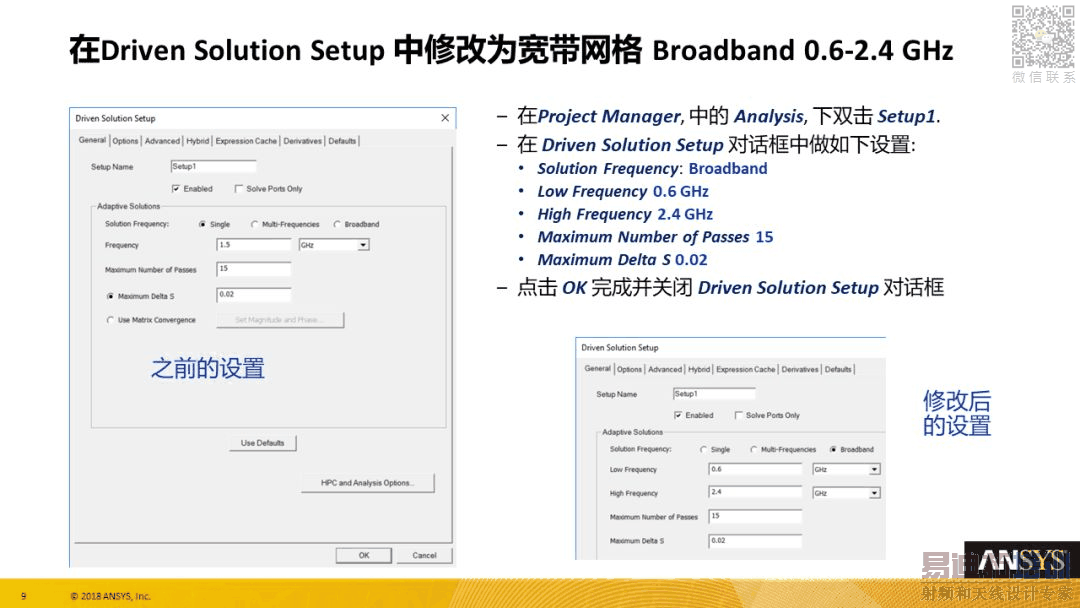1080x608 pixels.
Task: Open Hybrid tab in right dialog
Action: pos(699,370)
